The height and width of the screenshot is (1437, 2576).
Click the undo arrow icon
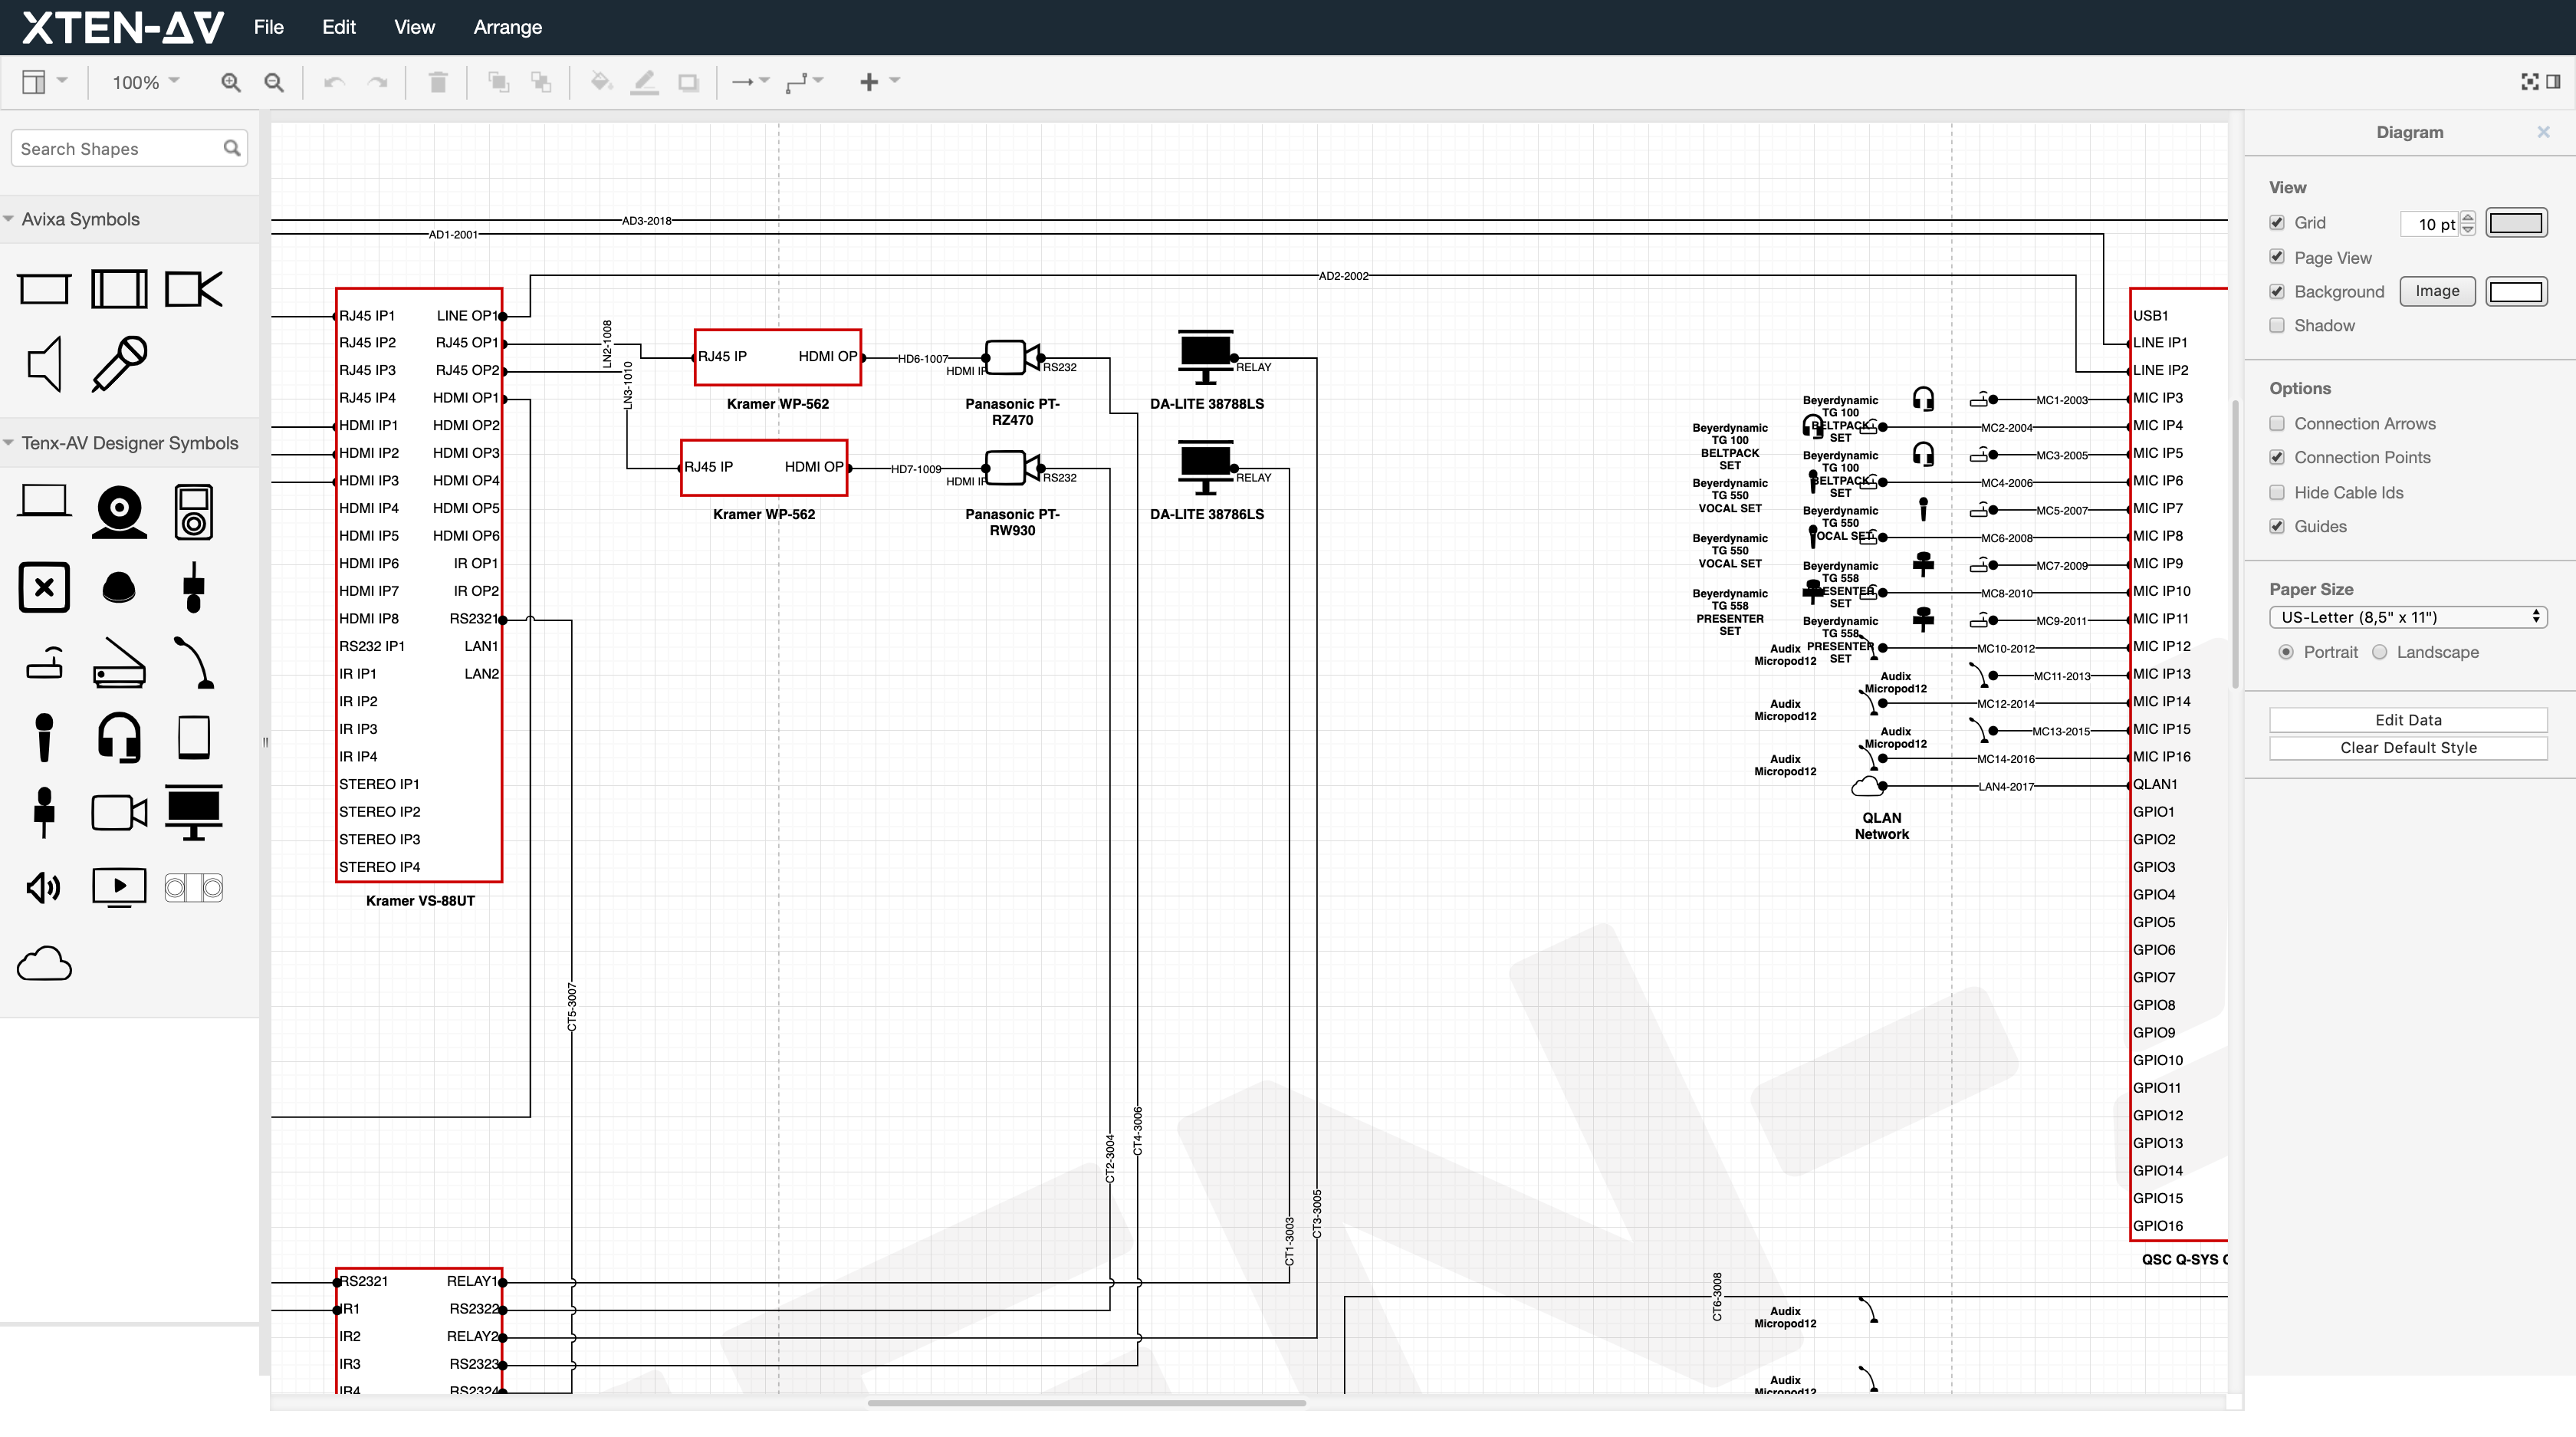click(x=334, y=82)
